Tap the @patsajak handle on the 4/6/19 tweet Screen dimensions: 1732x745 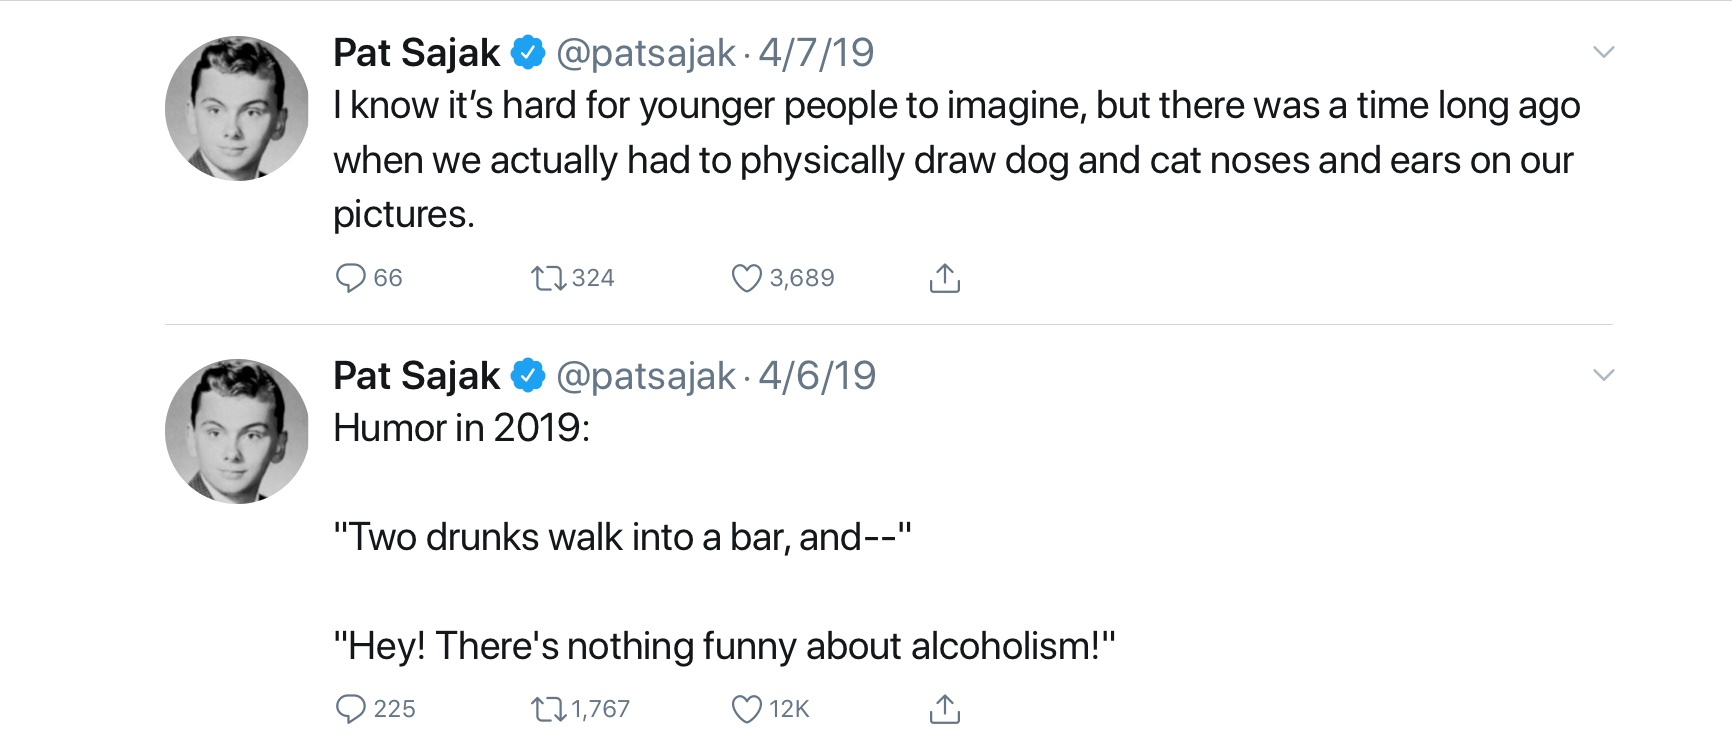[645, 376]
